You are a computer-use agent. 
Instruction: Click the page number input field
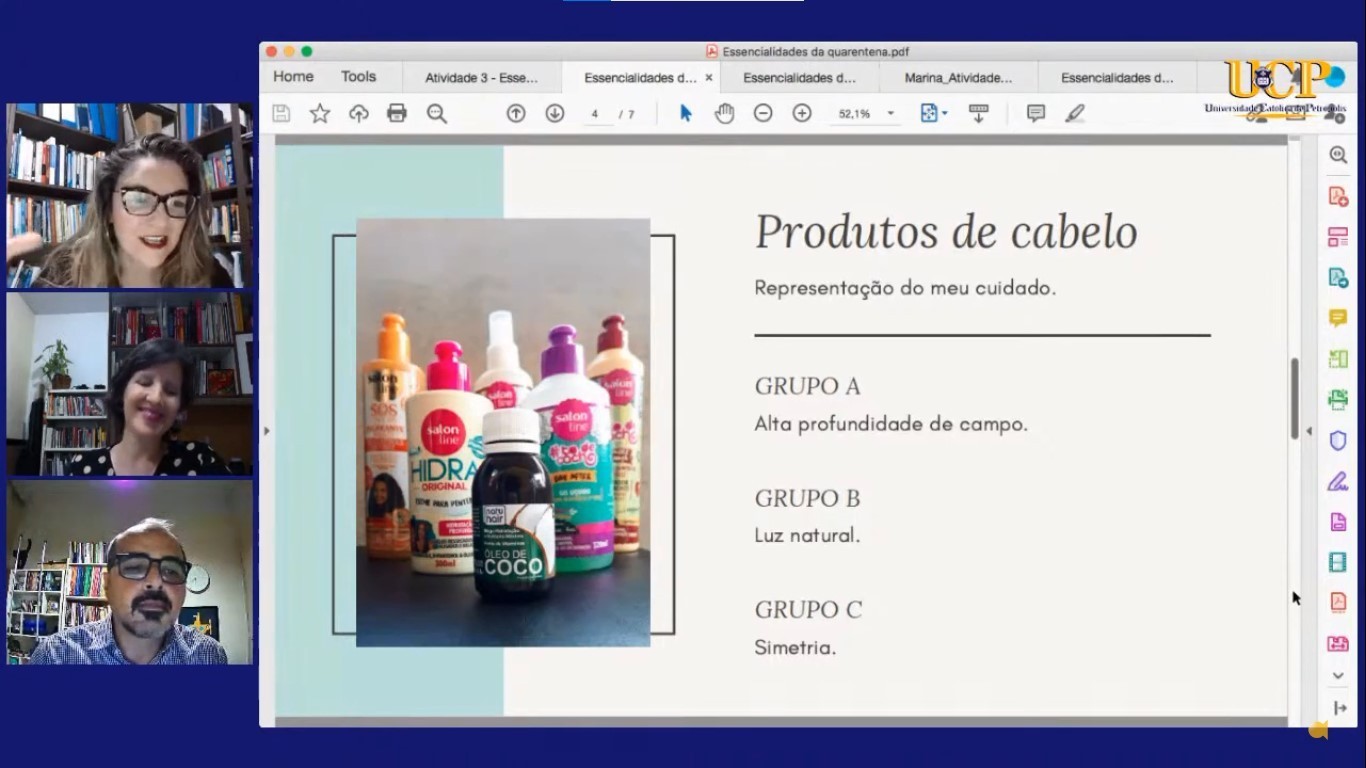pos(596,114)
